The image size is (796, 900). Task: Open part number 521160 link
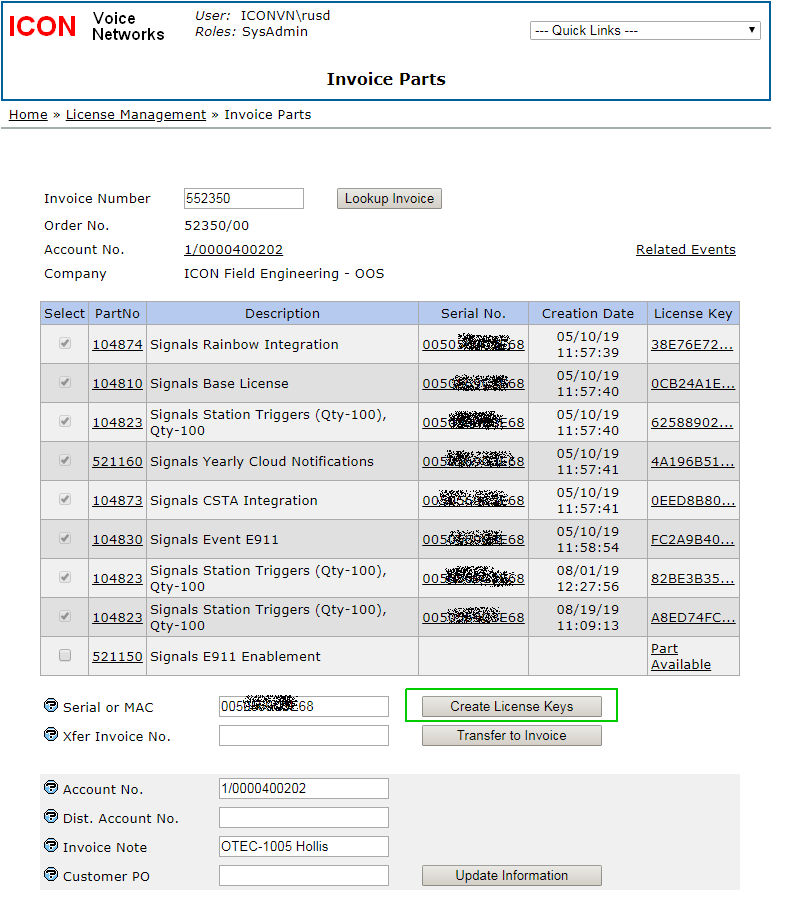118,461
